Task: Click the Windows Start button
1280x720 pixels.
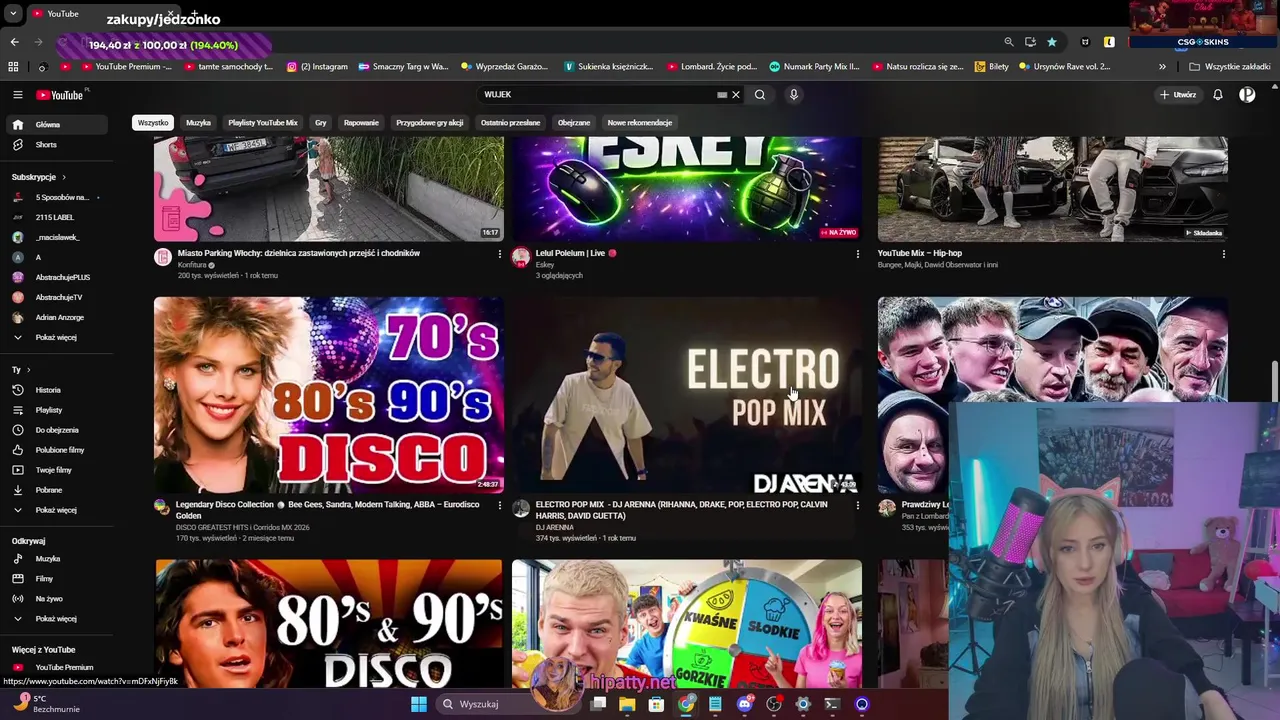Action: point(418,704)
